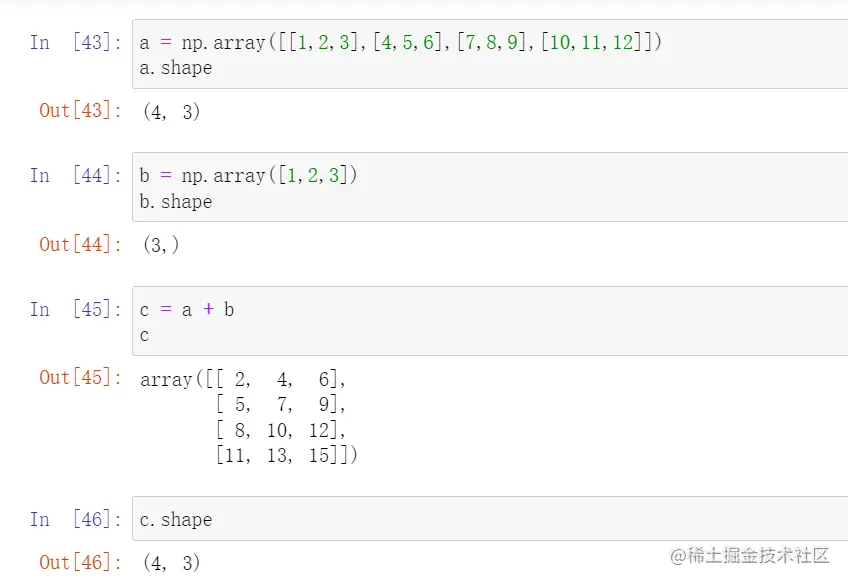Click the (3,) output text
This screenshot has width=848, height=584.
coord(160,245)
